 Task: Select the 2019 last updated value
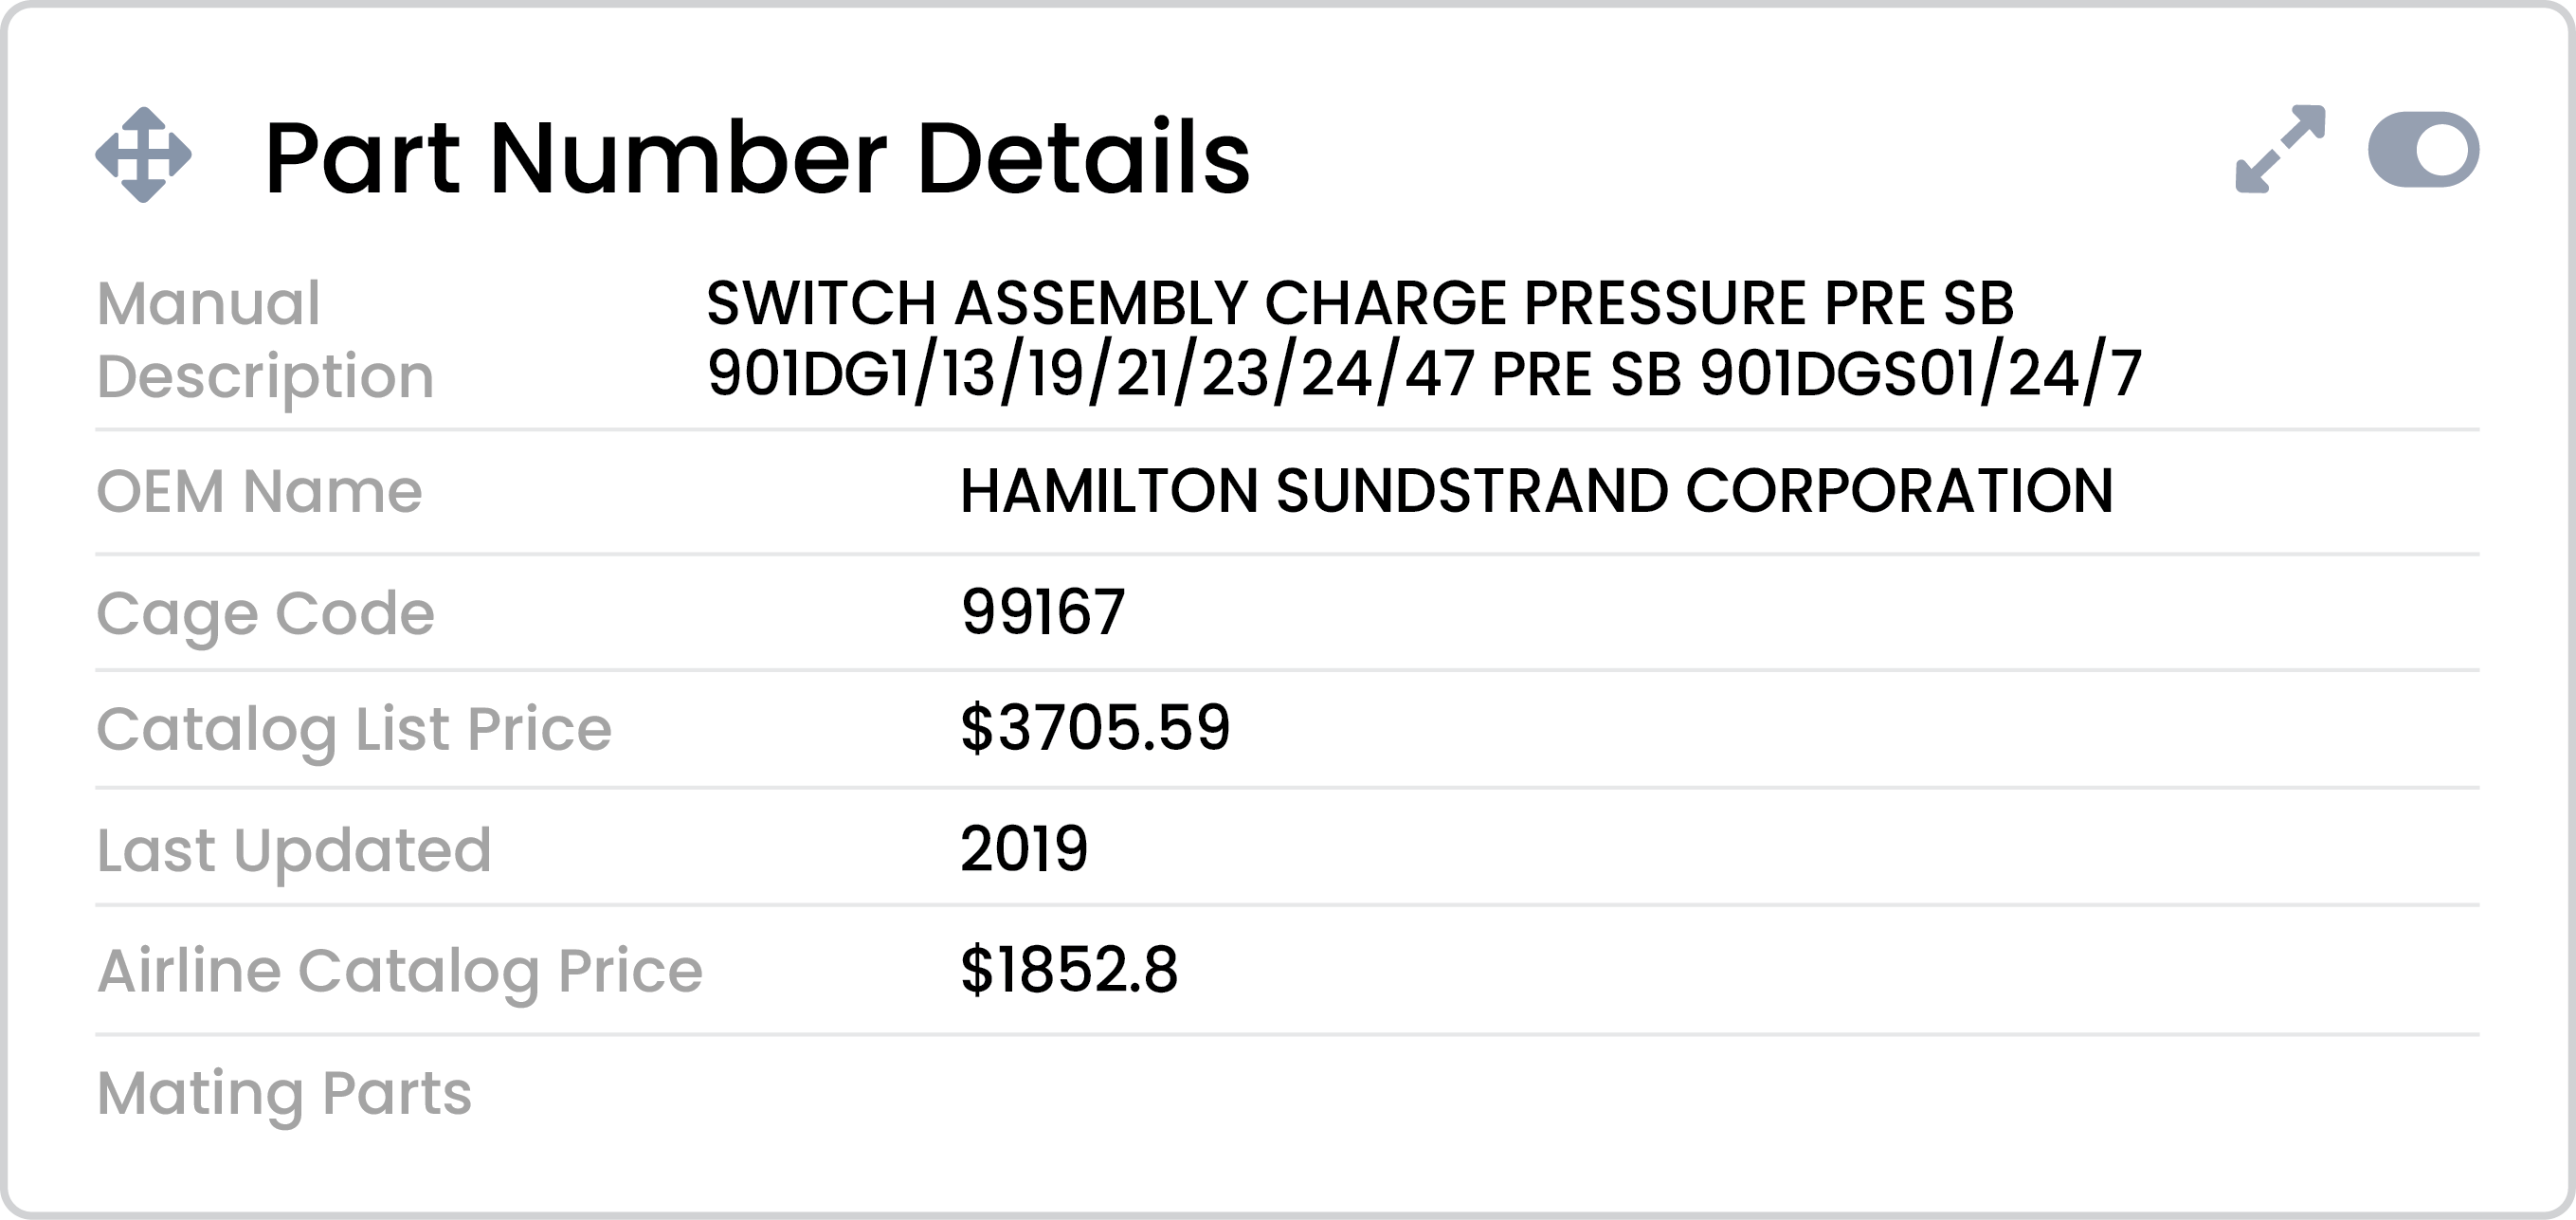tap(1024, 849)
